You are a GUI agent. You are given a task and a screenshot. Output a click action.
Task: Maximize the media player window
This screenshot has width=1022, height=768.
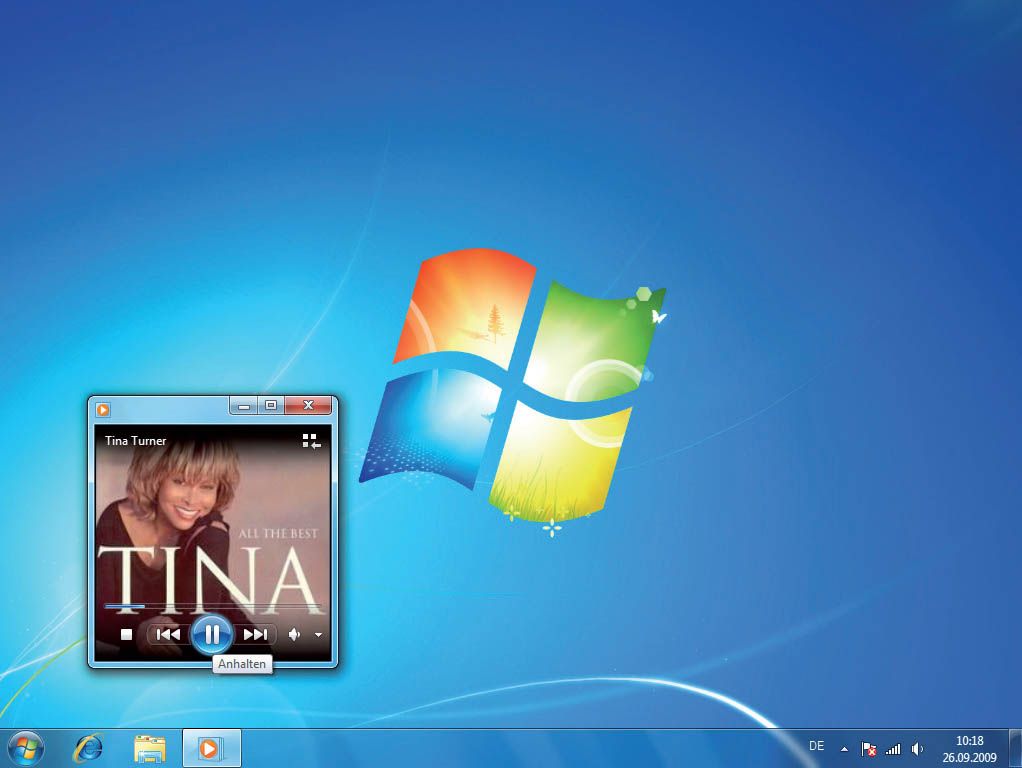[x=271, y=406]
